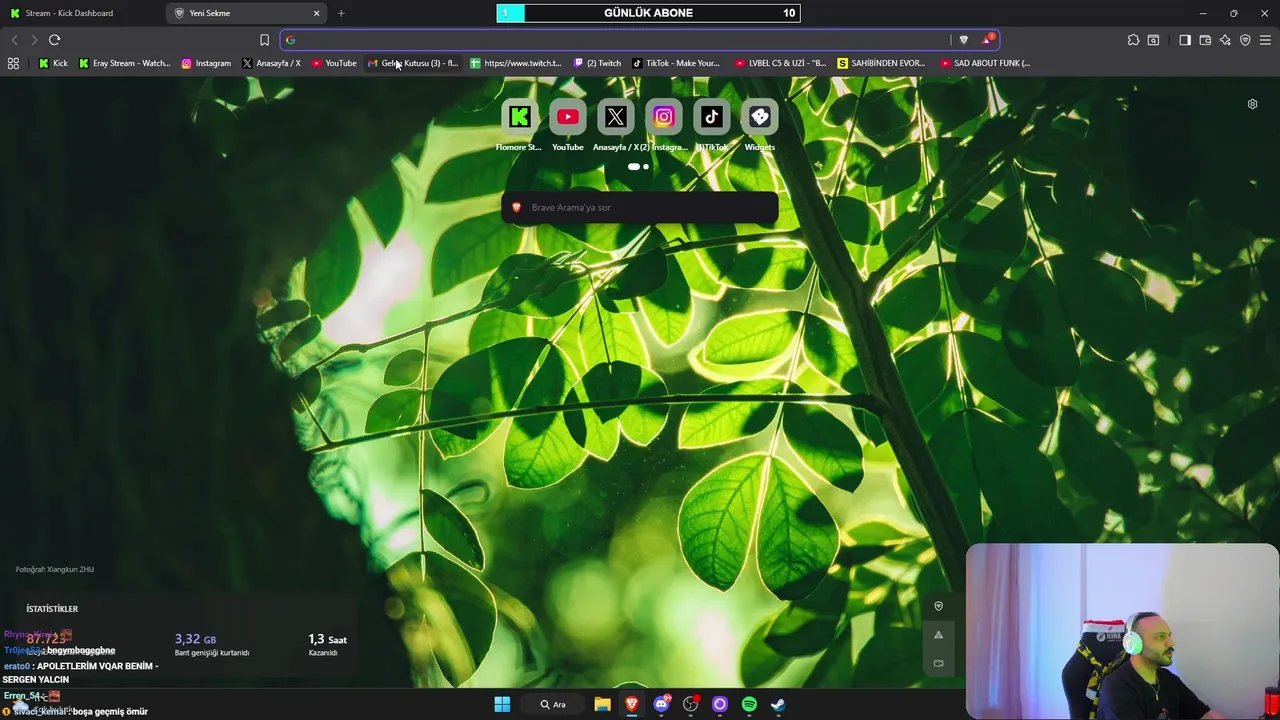Viewport: 1280px width, 720px height.
Task: Open File Explorer from the taskbar
Action: click(x=602, y=704)
